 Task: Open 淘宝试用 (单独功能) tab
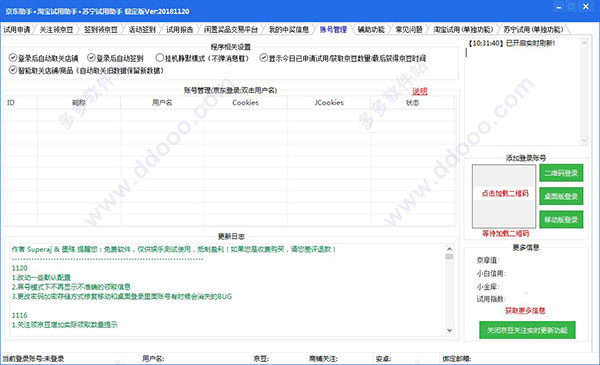[463, 29]
